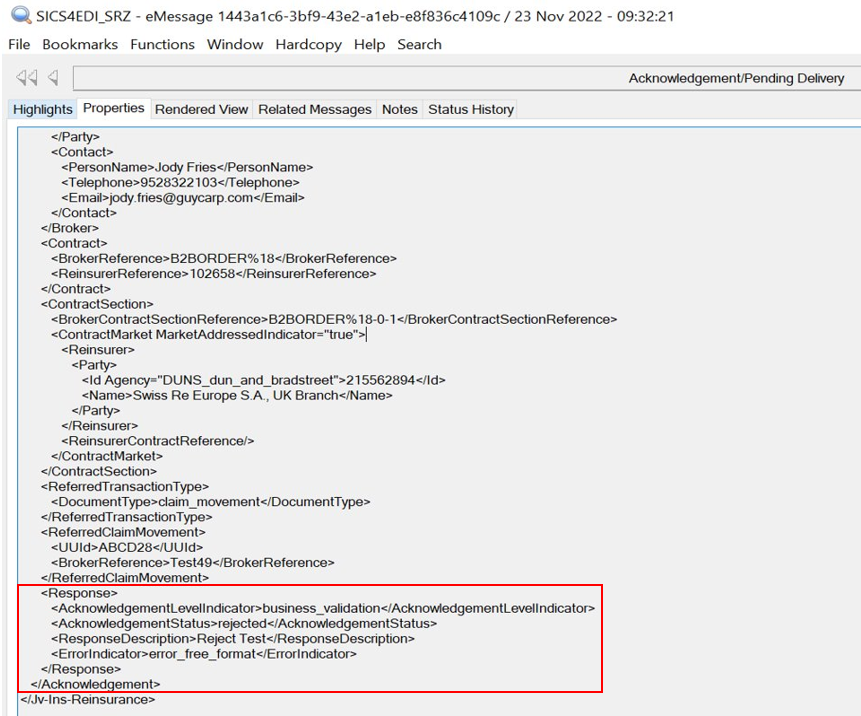Go to the Status History tab
861x716 pixels.
470,109
